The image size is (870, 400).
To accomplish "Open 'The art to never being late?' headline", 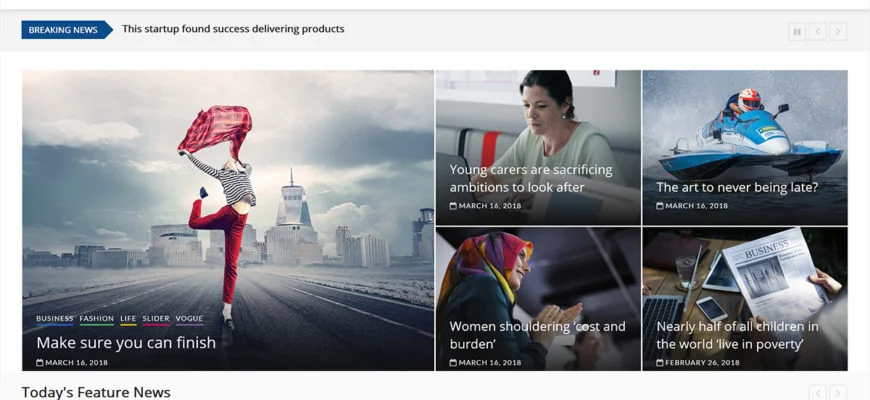I will point(737,187).
